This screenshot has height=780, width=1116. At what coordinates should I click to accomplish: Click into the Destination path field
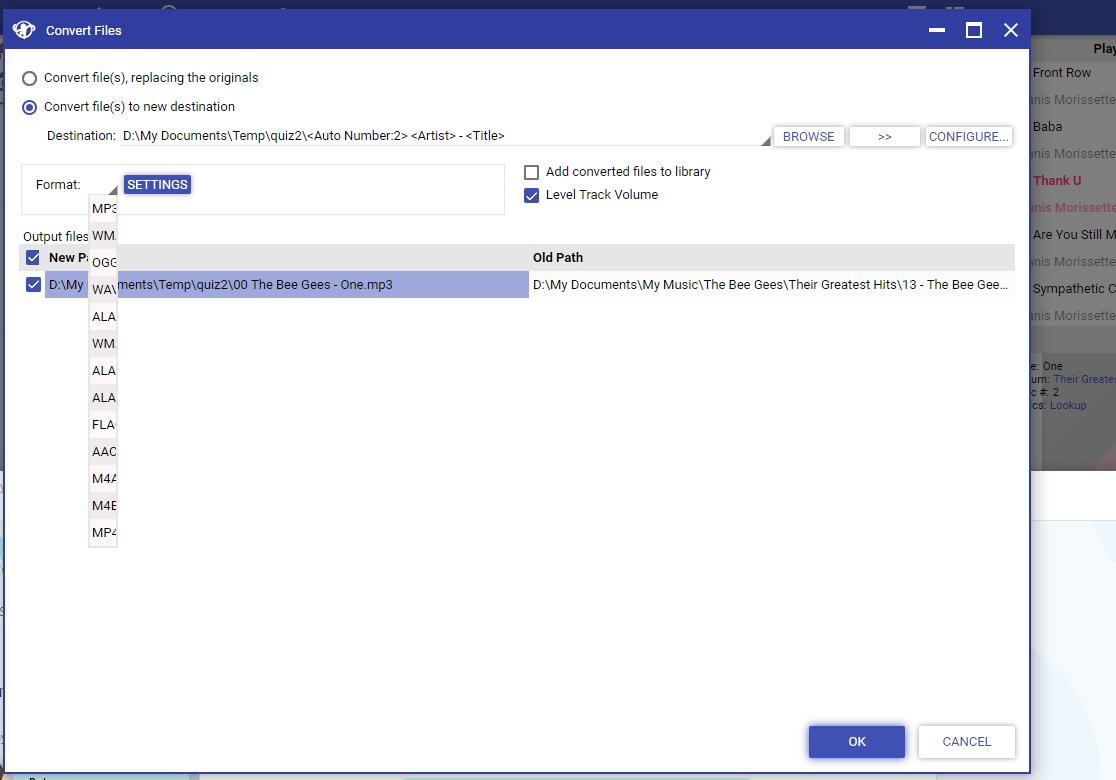[x=440, y=136]
